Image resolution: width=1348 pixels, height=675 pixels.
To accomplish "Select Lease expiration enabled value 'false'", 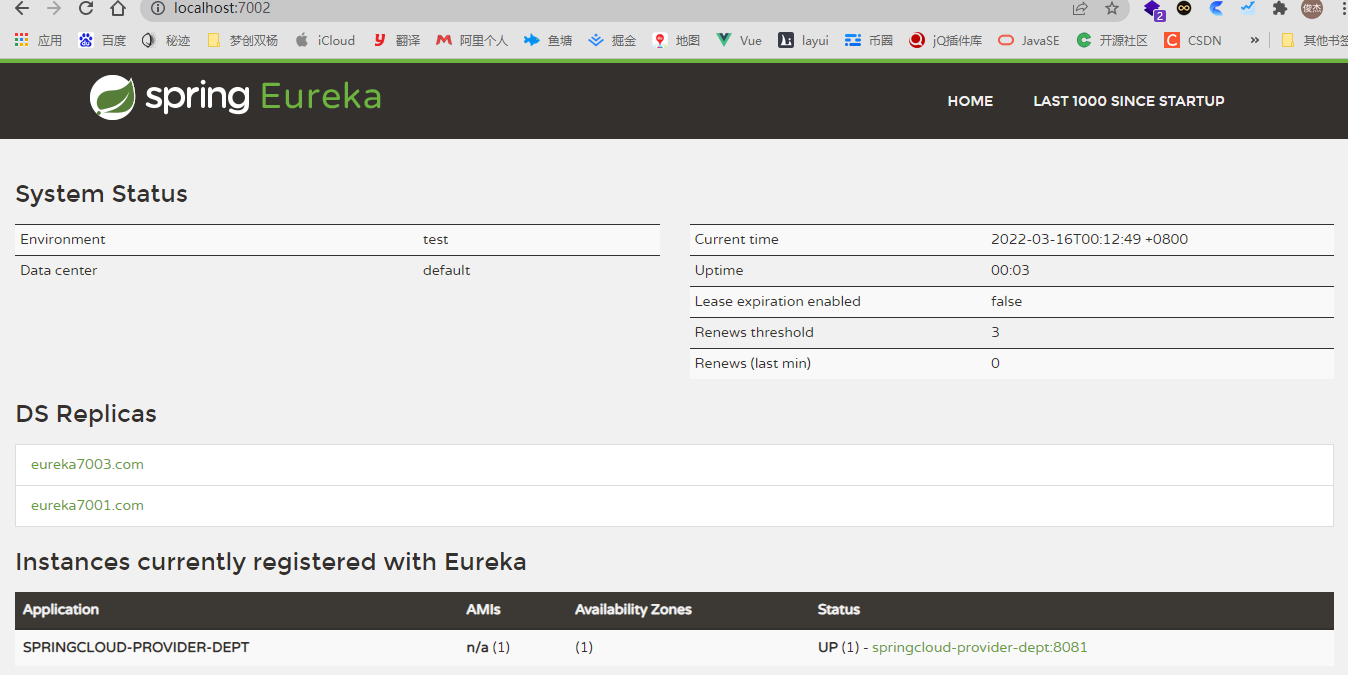I will 1006,301.
